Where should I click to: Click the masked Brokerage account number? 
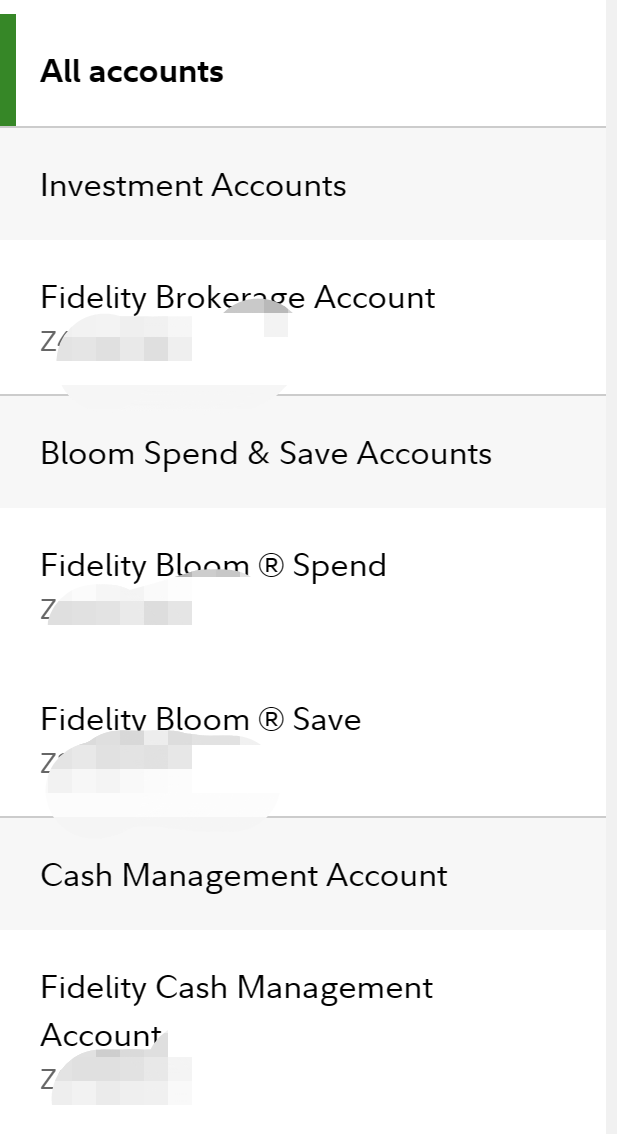point(118,343)
